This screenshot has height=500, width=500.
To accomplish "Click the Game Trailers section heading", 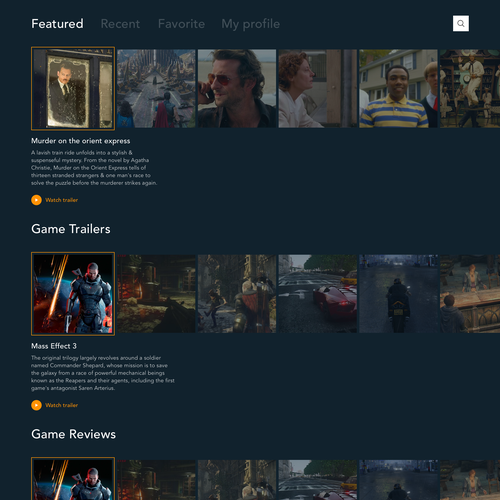I will pyautogui.click(x=71, y=229).
